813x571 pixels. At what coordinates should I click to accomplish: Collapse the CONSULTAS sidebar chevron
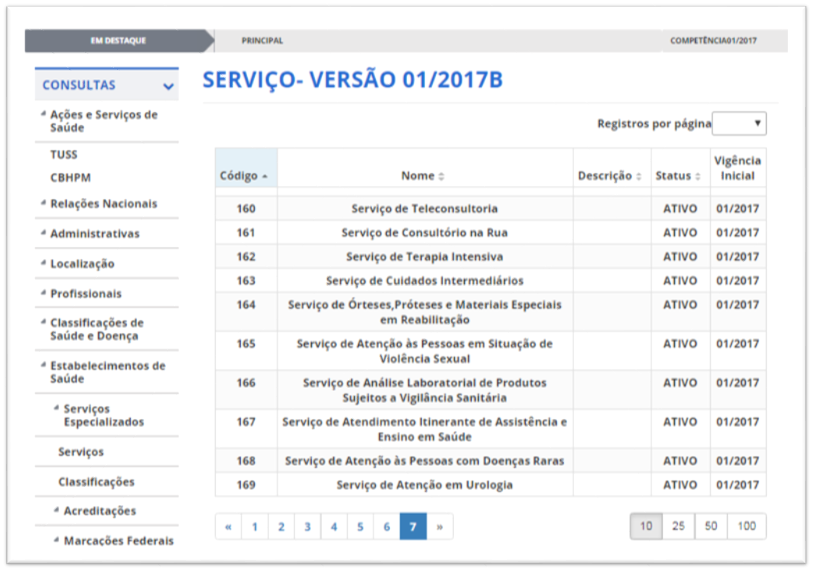[x=168, y=86]
